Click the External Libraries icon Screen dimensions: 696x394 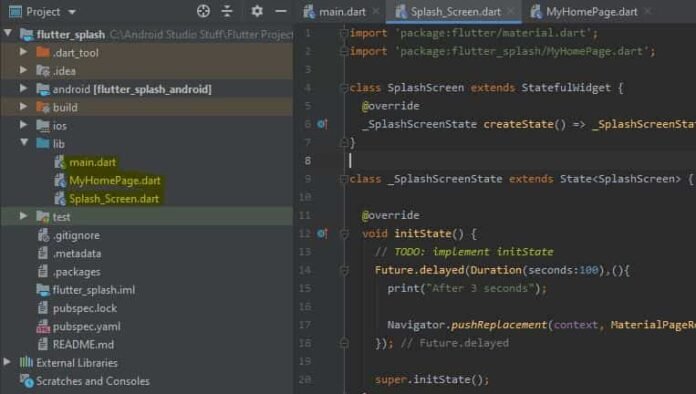[26, 362]
